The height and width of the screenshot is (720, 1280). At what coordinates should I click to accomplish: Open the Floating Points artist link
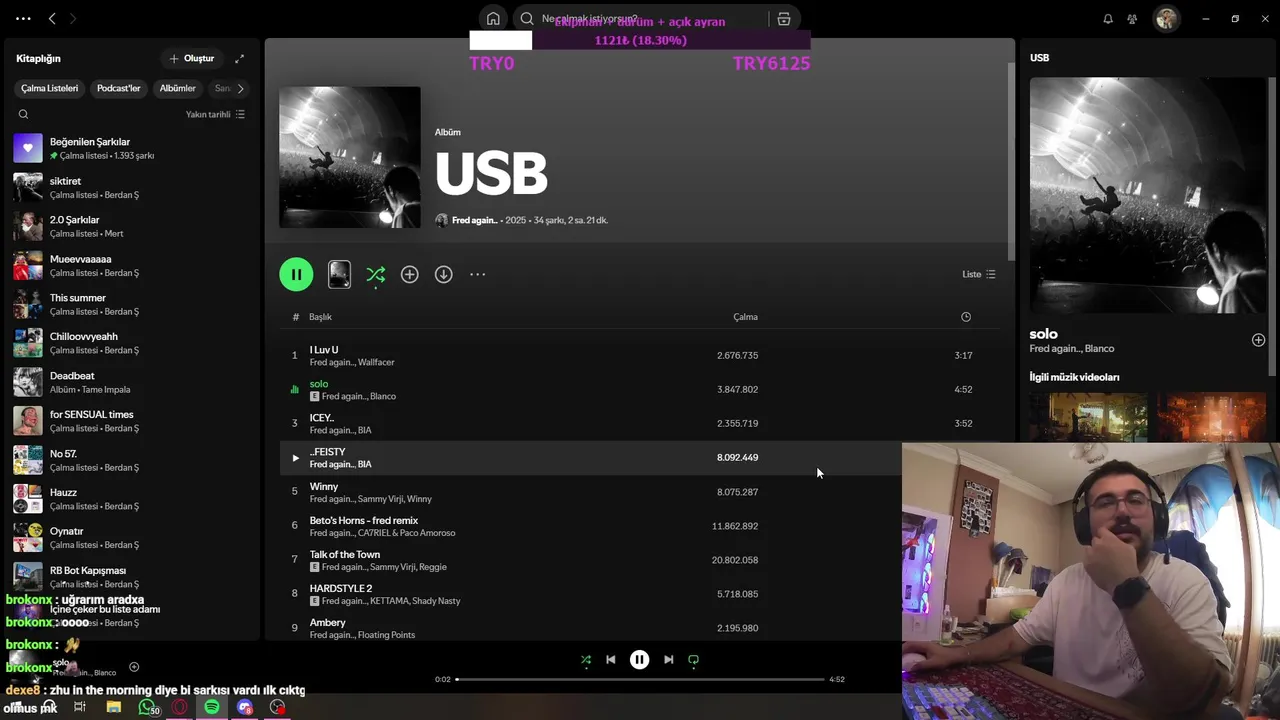[x=386, y=635]
